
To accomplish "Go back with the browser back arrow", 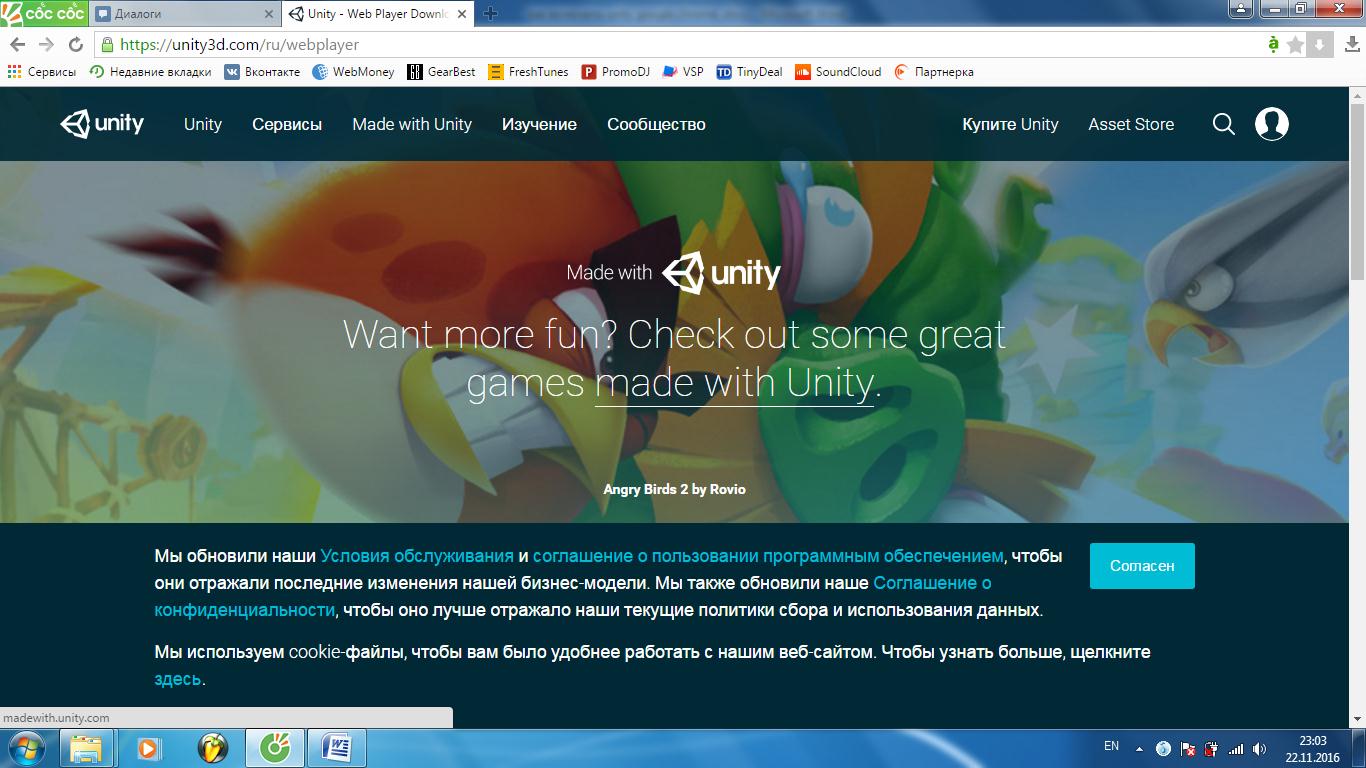I will 17,45.
